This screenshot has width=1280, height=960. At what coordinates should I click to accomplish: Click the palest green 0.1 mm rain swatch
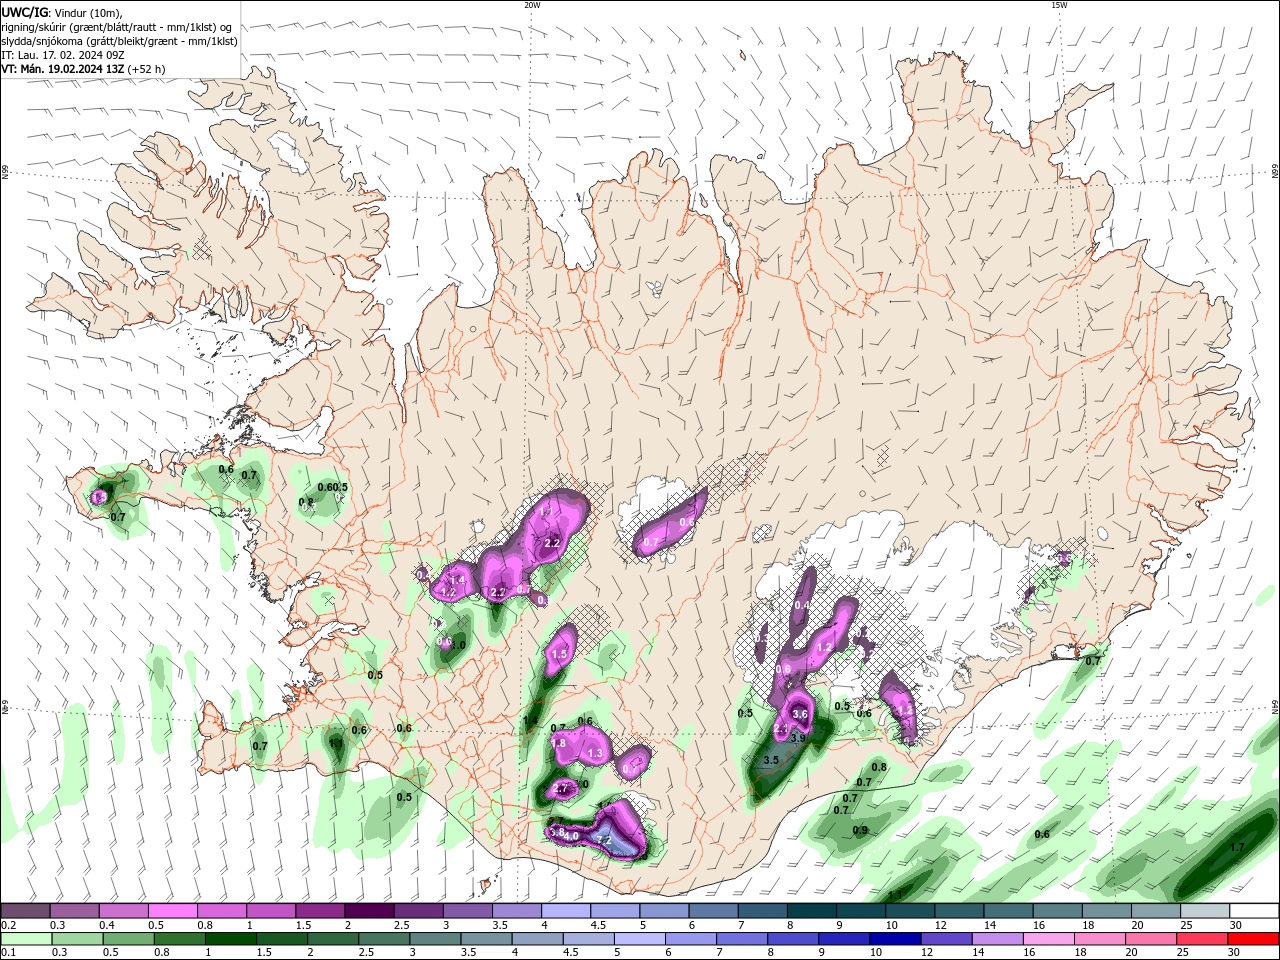tap(25, 939)
